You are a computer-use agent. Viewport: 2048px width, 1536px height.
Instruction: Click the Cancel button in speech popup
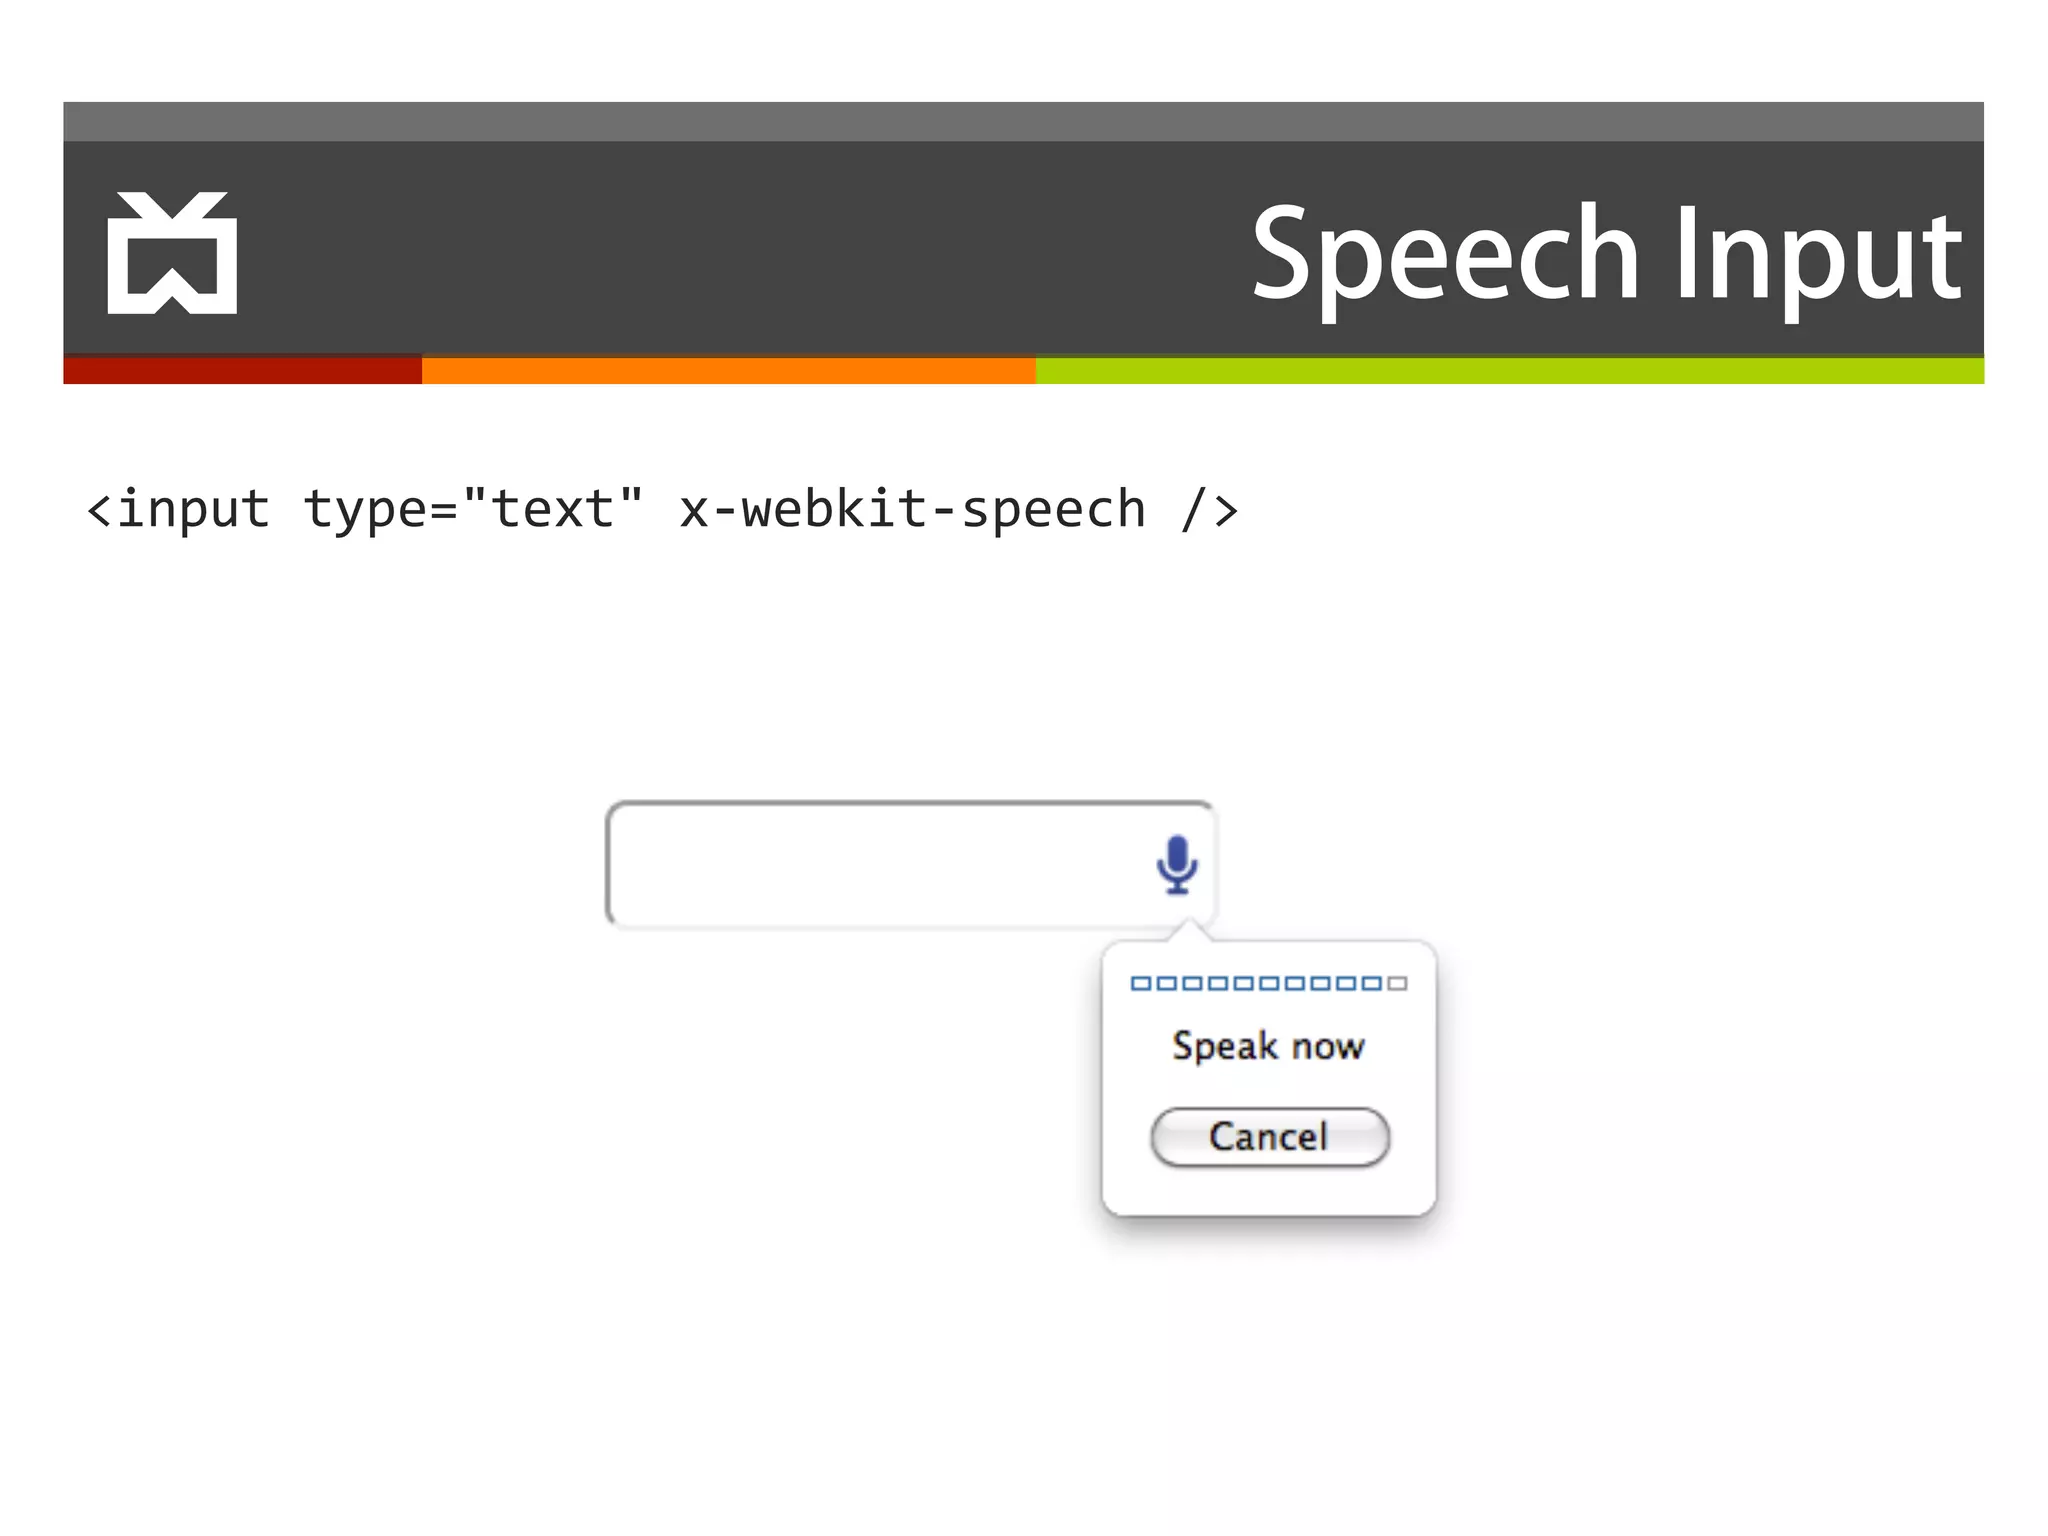pyautogui.click(x=1270, y=1137)
